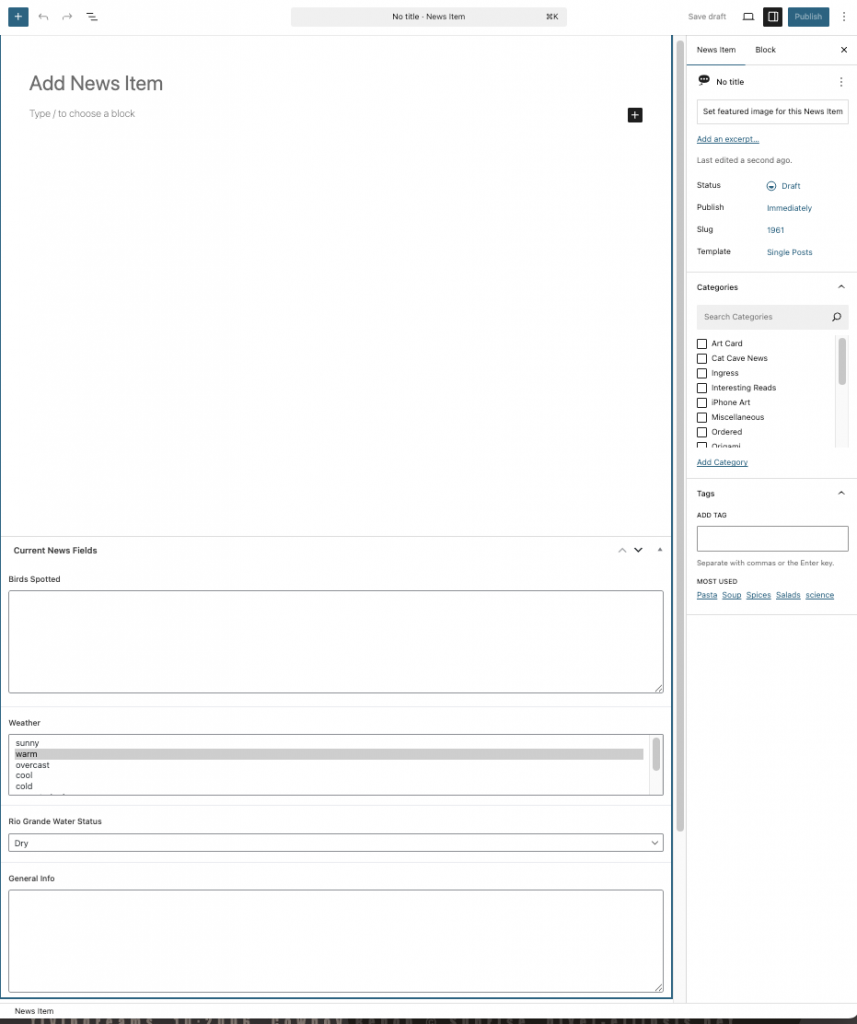Collapse the Categories panel

coord(840,287)
